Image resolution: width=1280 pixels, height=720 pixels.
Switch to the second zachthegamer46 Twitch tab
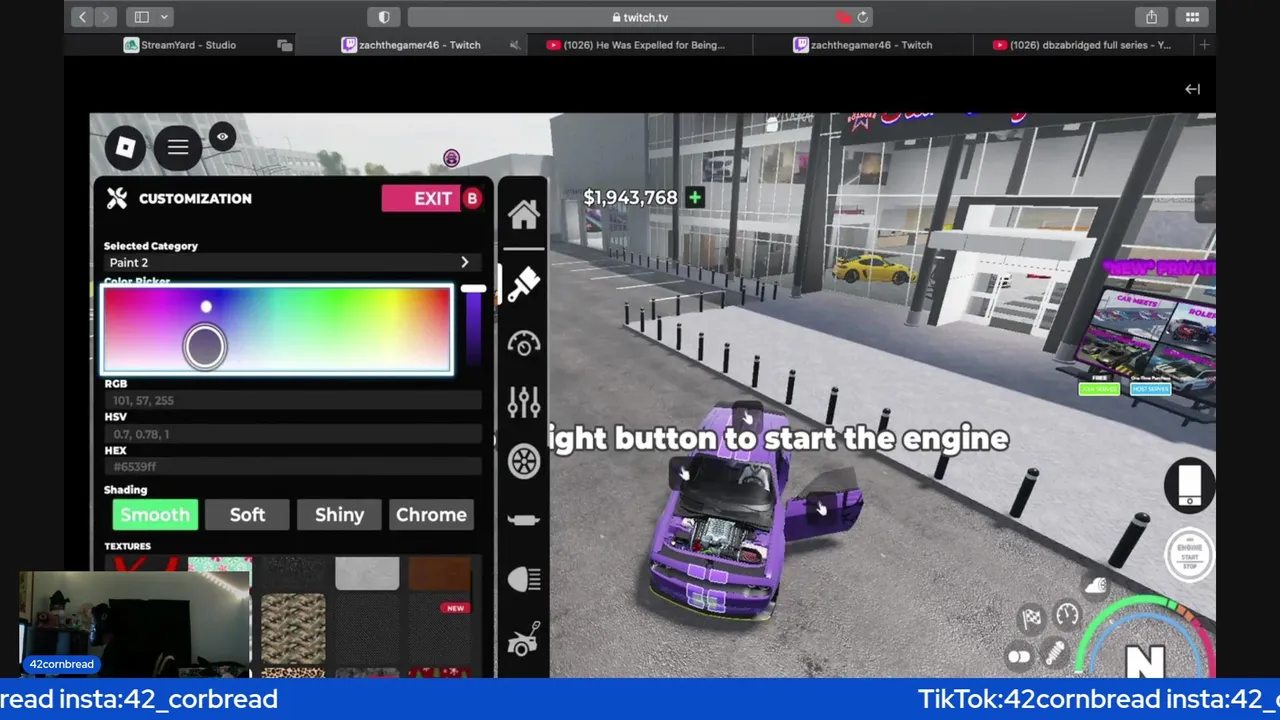coord(862,45)
